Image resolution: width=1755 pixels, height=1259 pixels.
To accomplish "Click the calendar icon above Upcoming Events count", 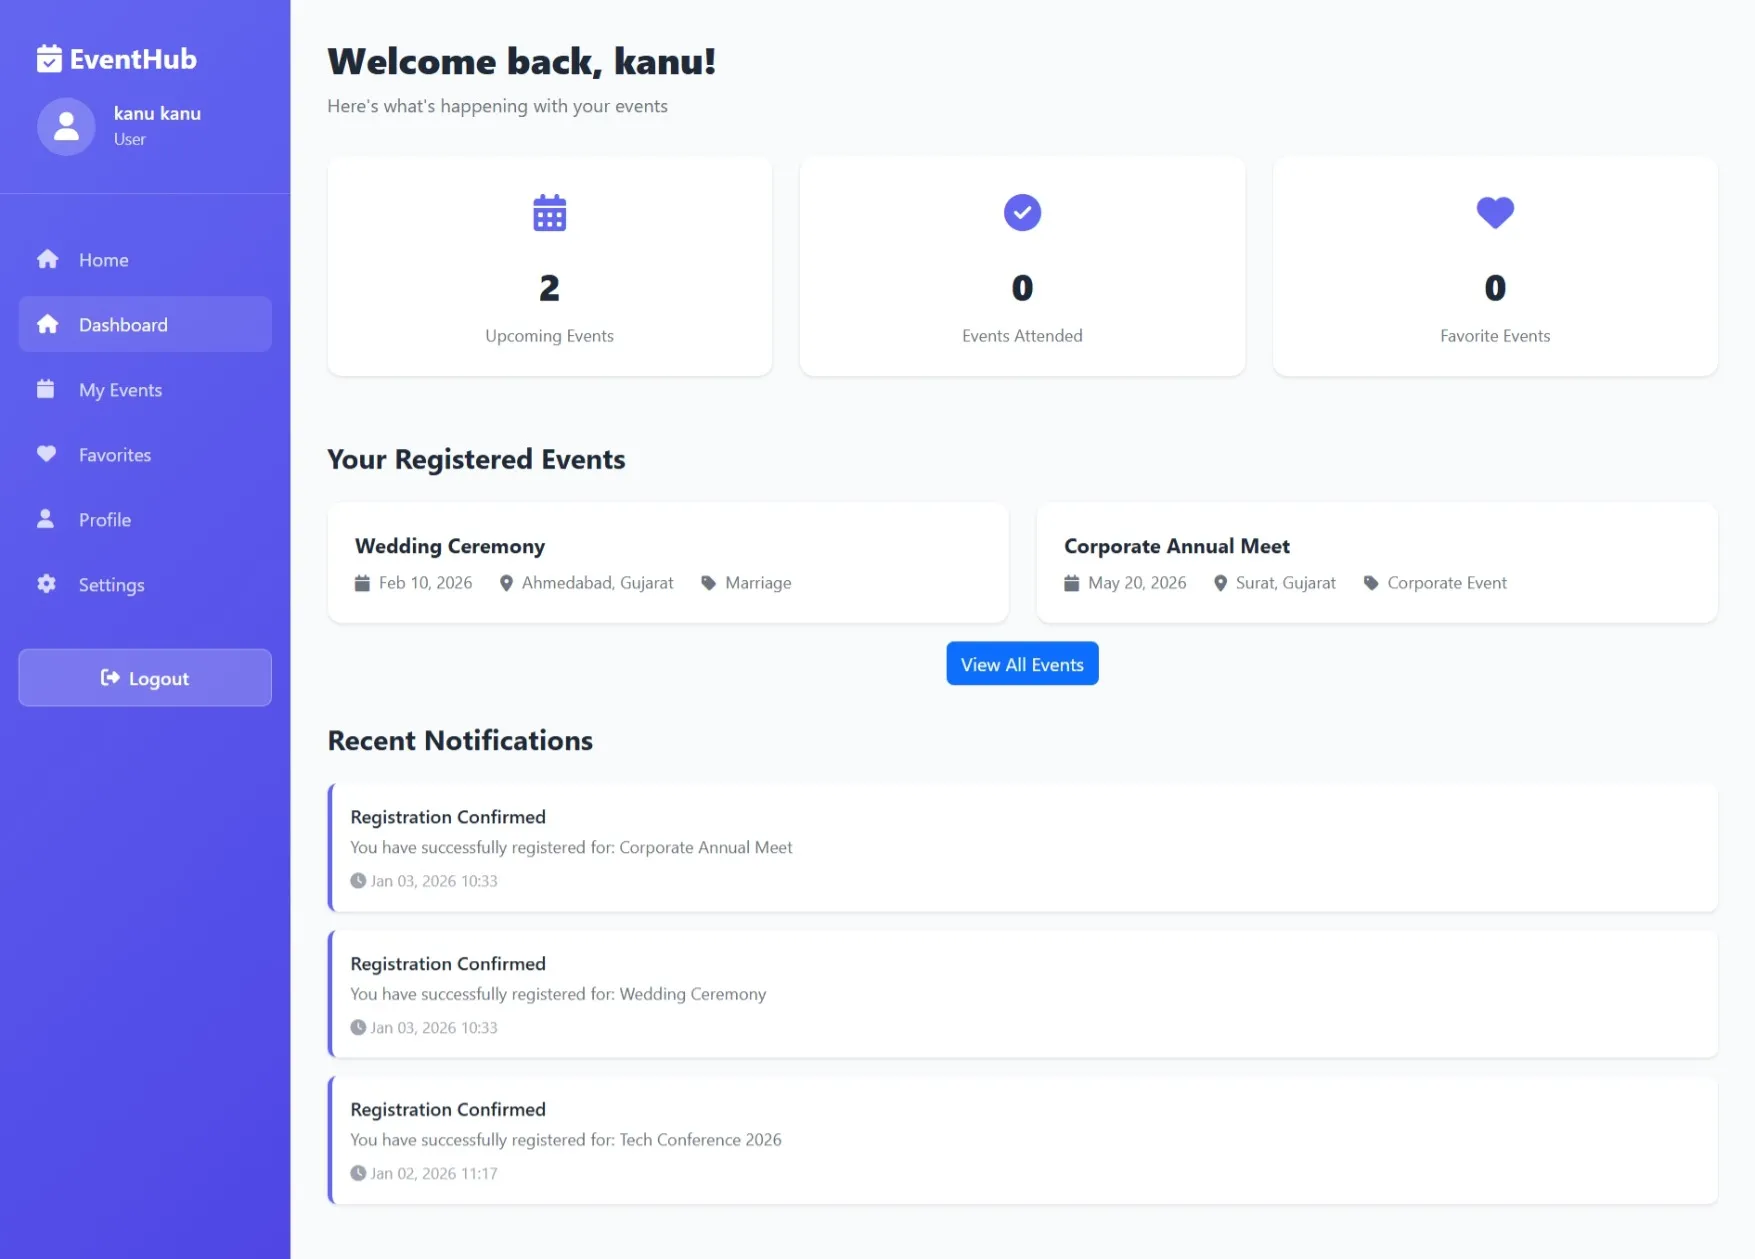I will 549,212.
